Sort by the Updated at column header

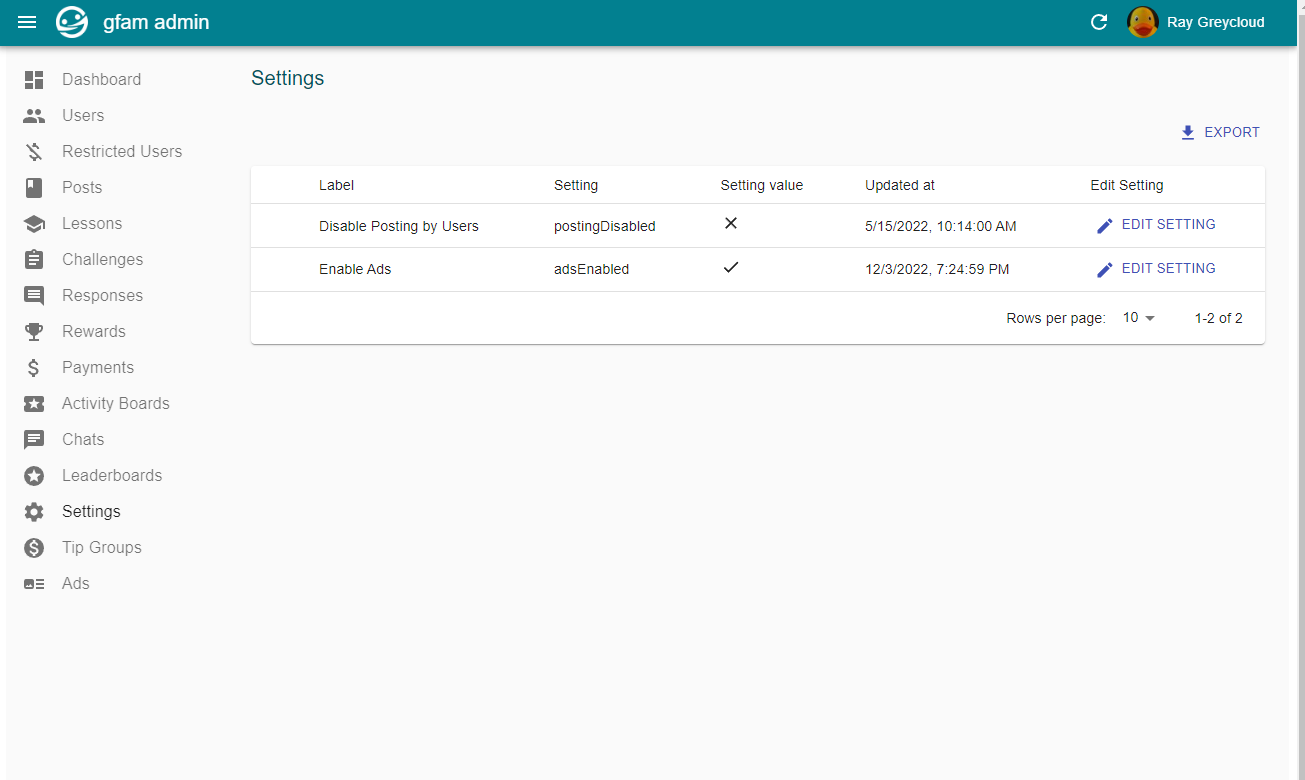[900, 185]
